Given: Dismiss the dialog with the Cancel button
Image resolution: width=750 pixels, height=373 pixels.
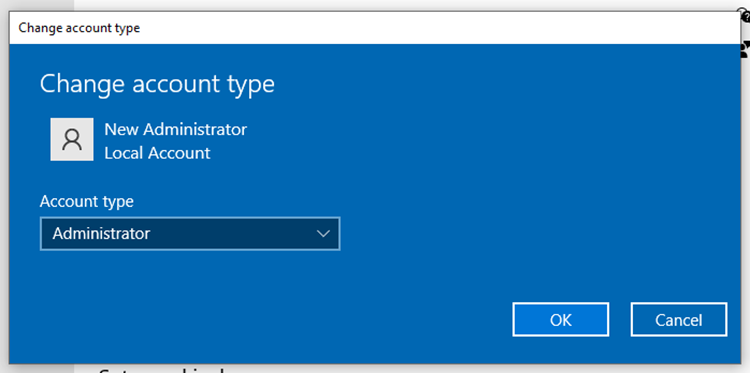Looking at the screenshot, I should [679, 319].
